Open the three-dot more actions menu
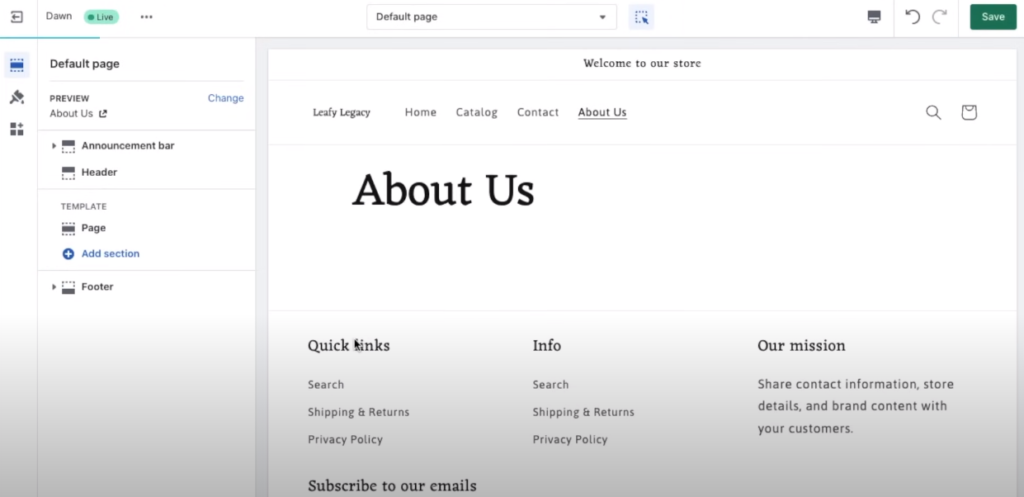1024x497 pixels. pyautogui.click(x=146, y=17)
